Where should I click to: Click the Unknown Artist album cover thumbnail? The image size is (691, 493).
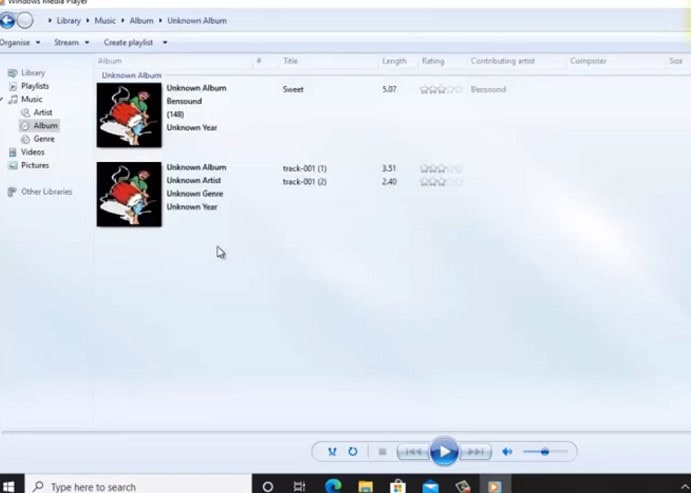point(129,194)
